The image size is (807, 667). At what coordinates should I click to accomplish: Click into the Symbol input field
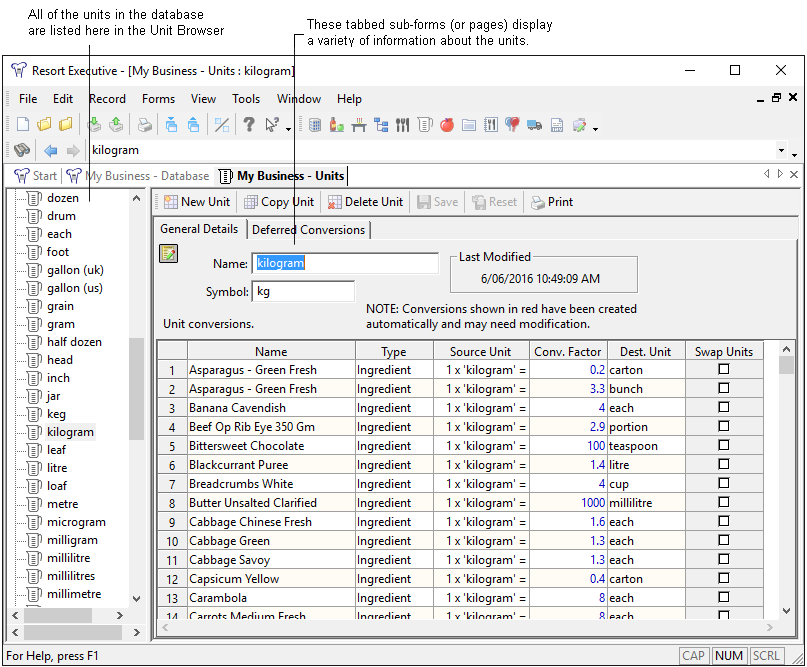[x=303, y=291]
